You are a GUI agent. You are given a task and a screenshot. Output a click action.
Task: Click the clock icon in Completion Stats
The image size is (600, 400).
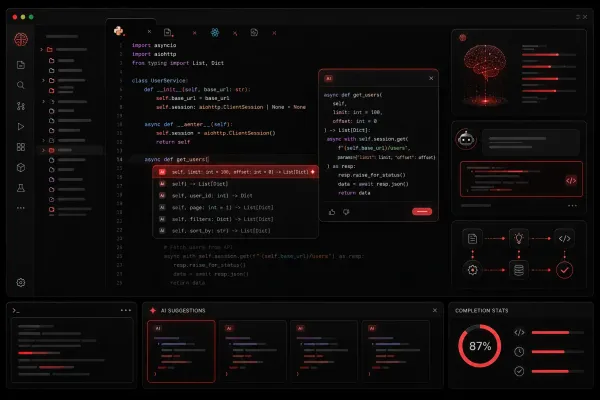[519, 351]
